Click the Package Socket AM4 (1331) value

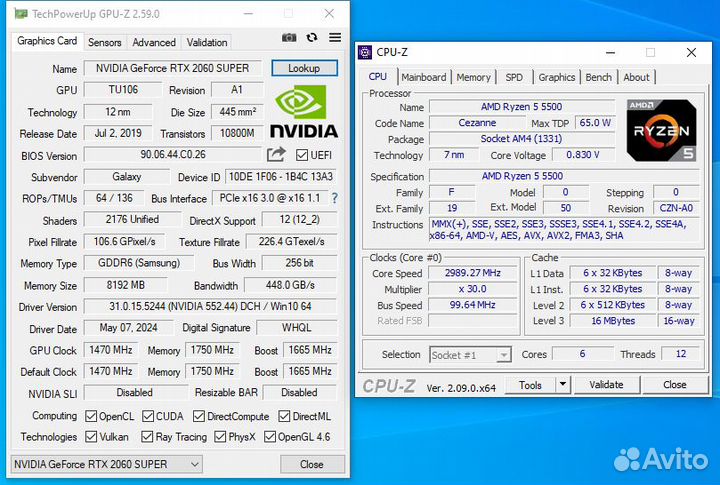point(522,139)
